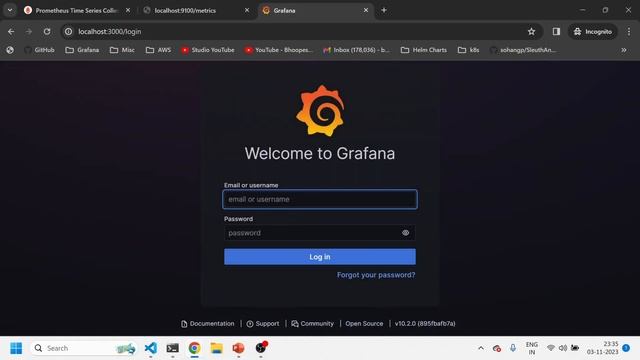
Task: Open the Community footer link
Action: pos(313,324)
